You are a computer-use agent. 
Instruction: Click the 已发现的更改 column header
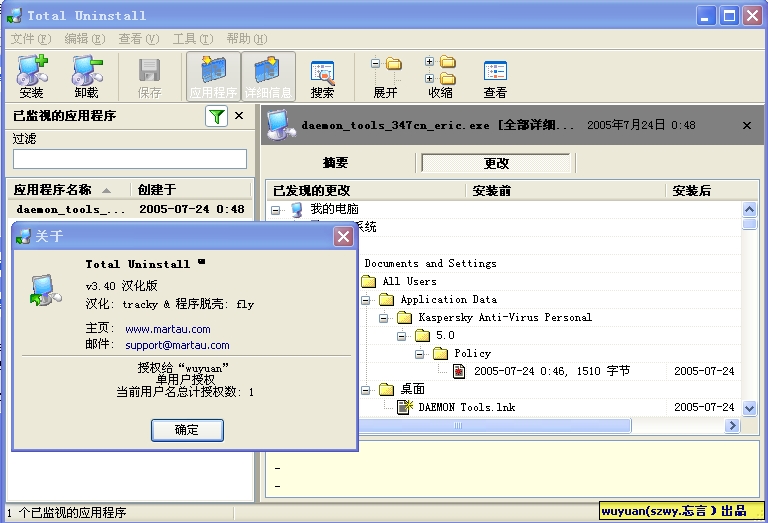coord(366,190)
